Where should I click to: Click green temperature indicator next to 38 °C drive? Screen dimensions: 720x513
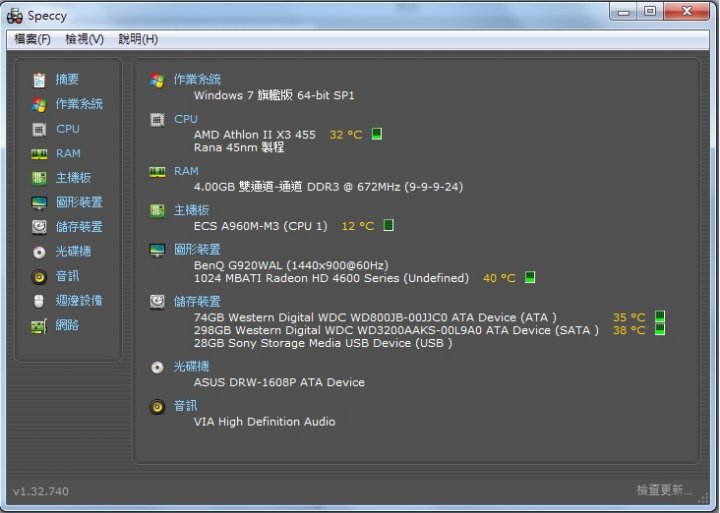[x=660, y=329]
